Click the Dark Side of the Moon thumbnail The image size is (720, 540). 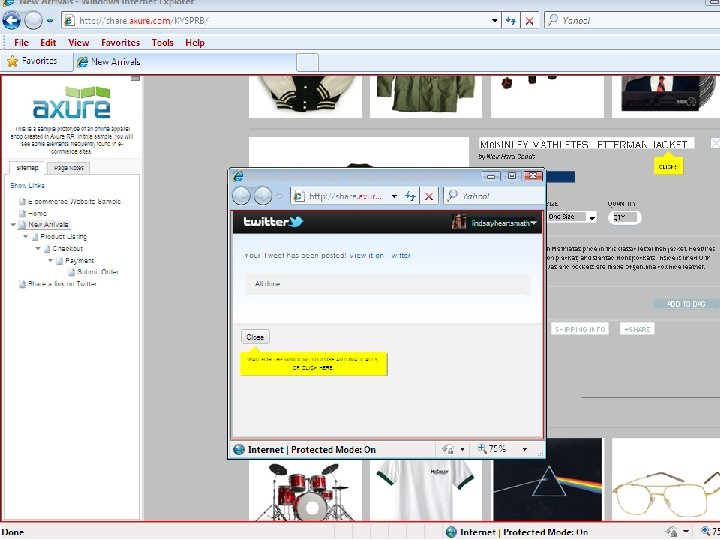tap(547, 479)
